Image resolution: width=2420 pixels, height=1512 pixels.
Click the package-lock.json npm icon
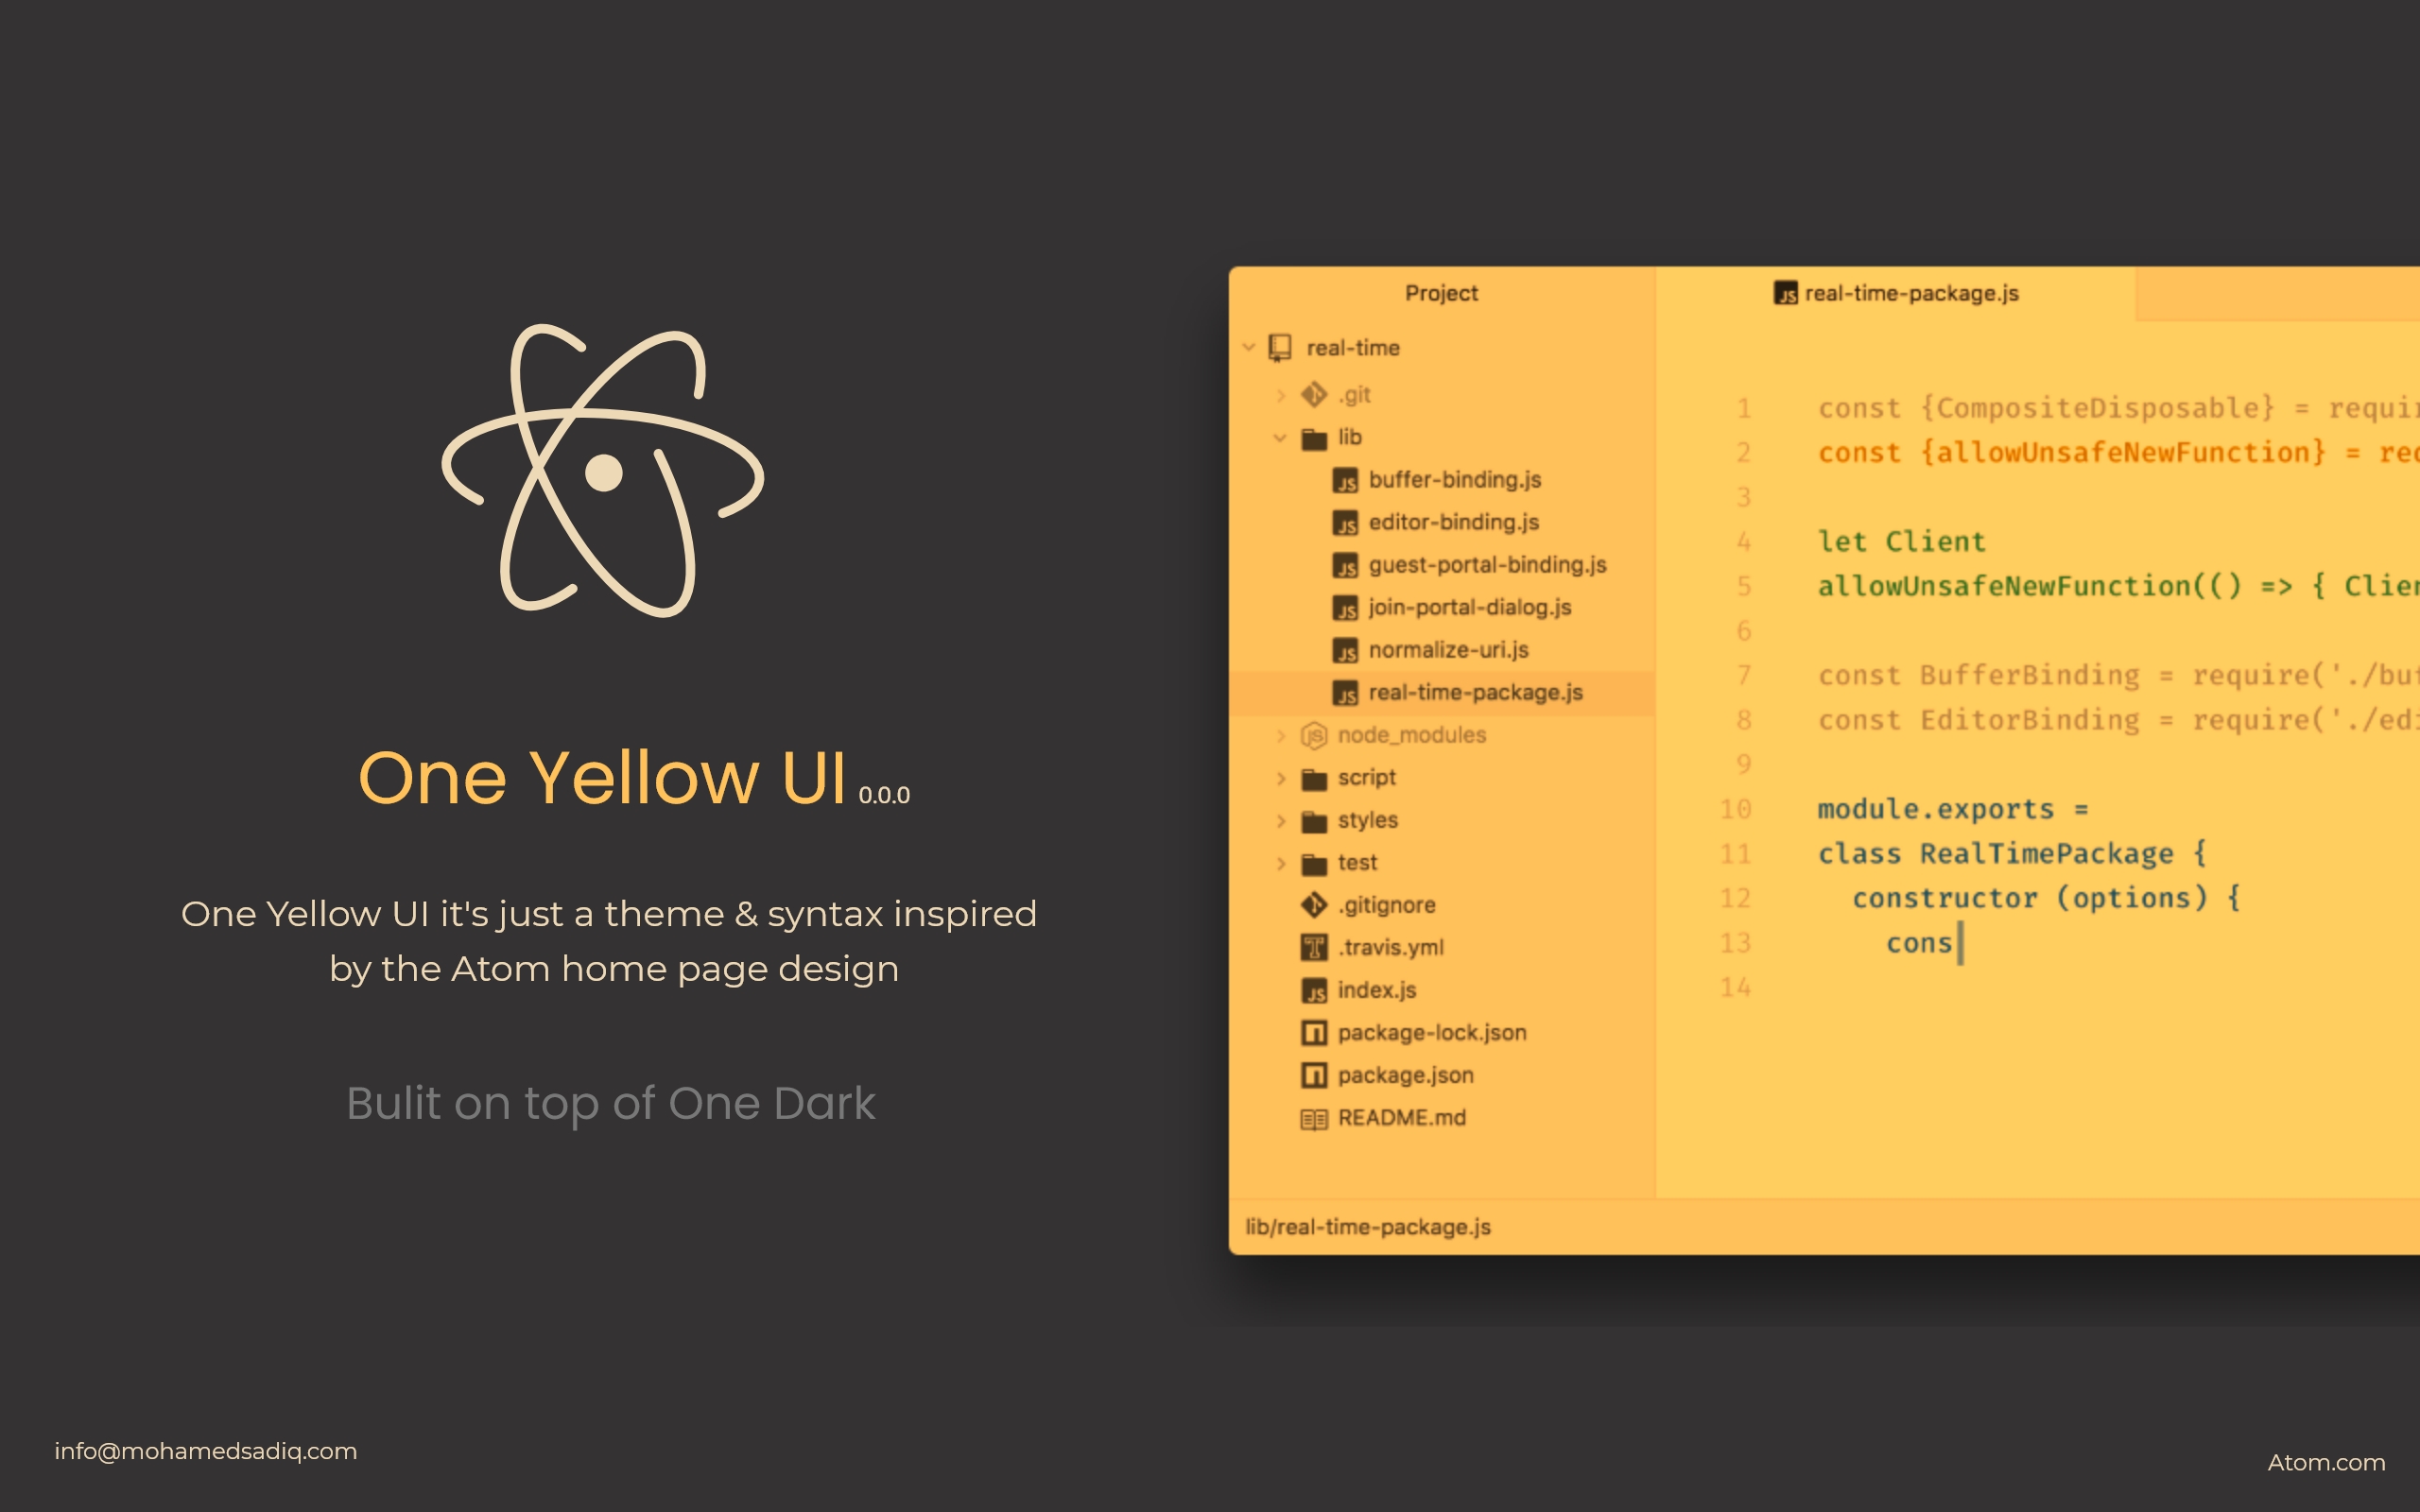pos(1314,1033)
